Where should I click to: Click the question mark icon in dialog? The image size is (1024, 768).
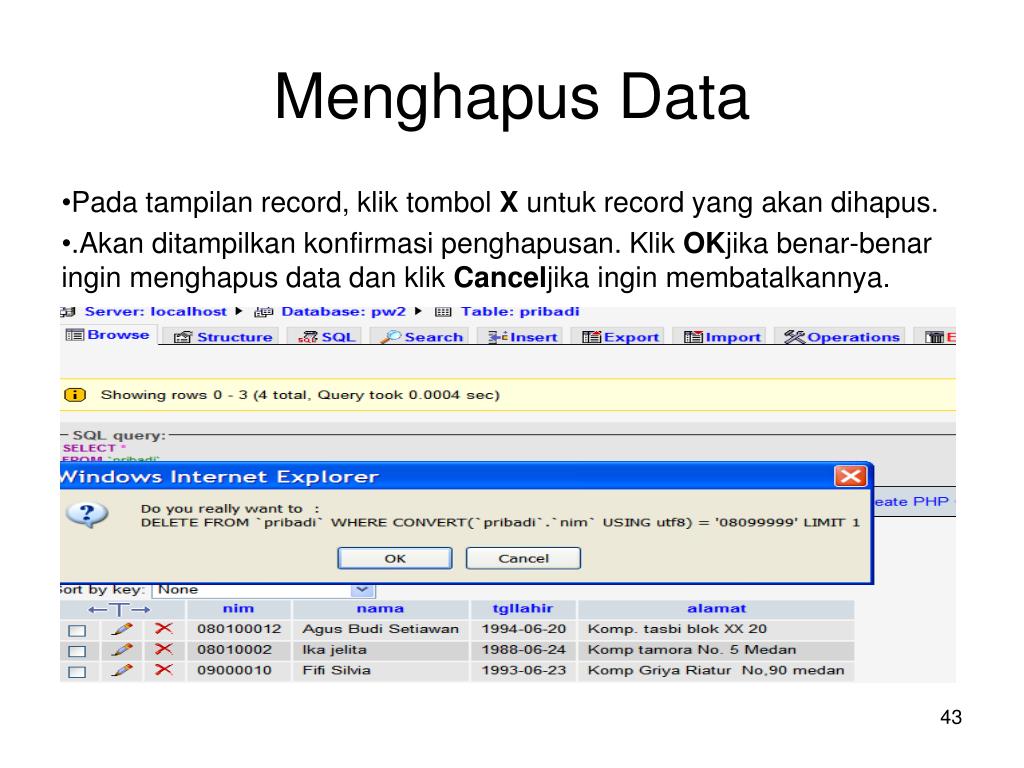[88, 514]
